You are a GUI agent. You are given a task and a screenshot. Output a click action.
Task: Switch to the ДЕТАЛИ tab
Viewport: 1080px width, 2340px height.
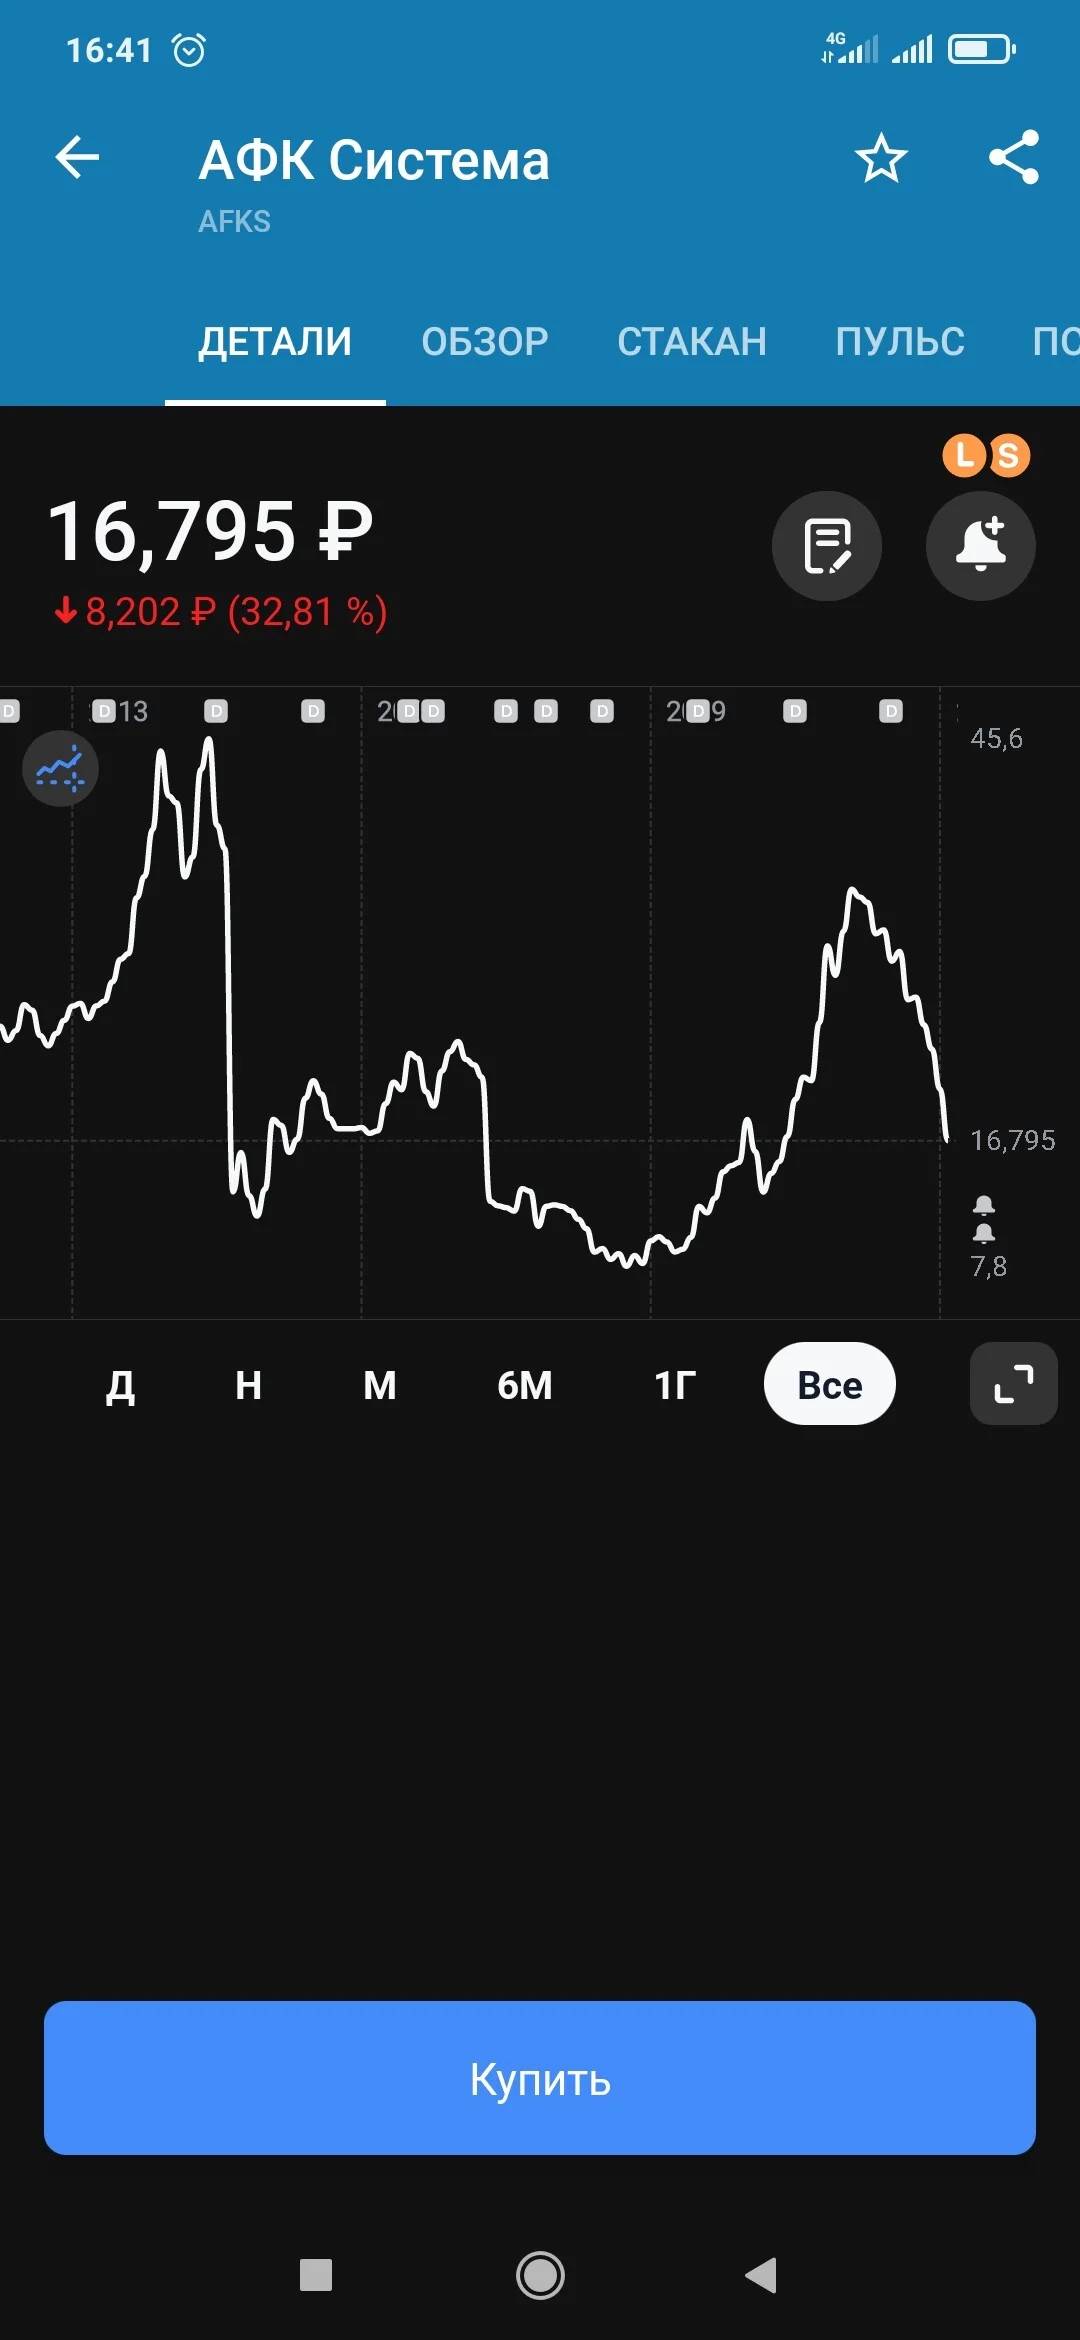275,342
